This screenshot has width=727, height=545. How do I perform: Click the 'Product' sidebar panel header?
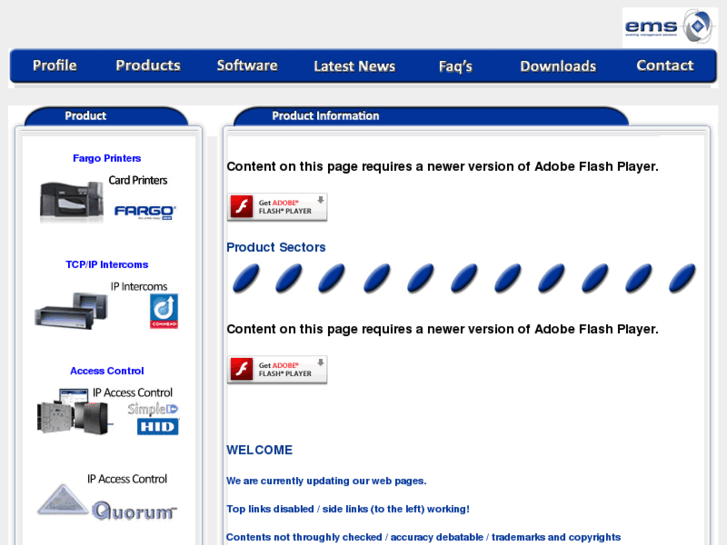click(85, 116)
